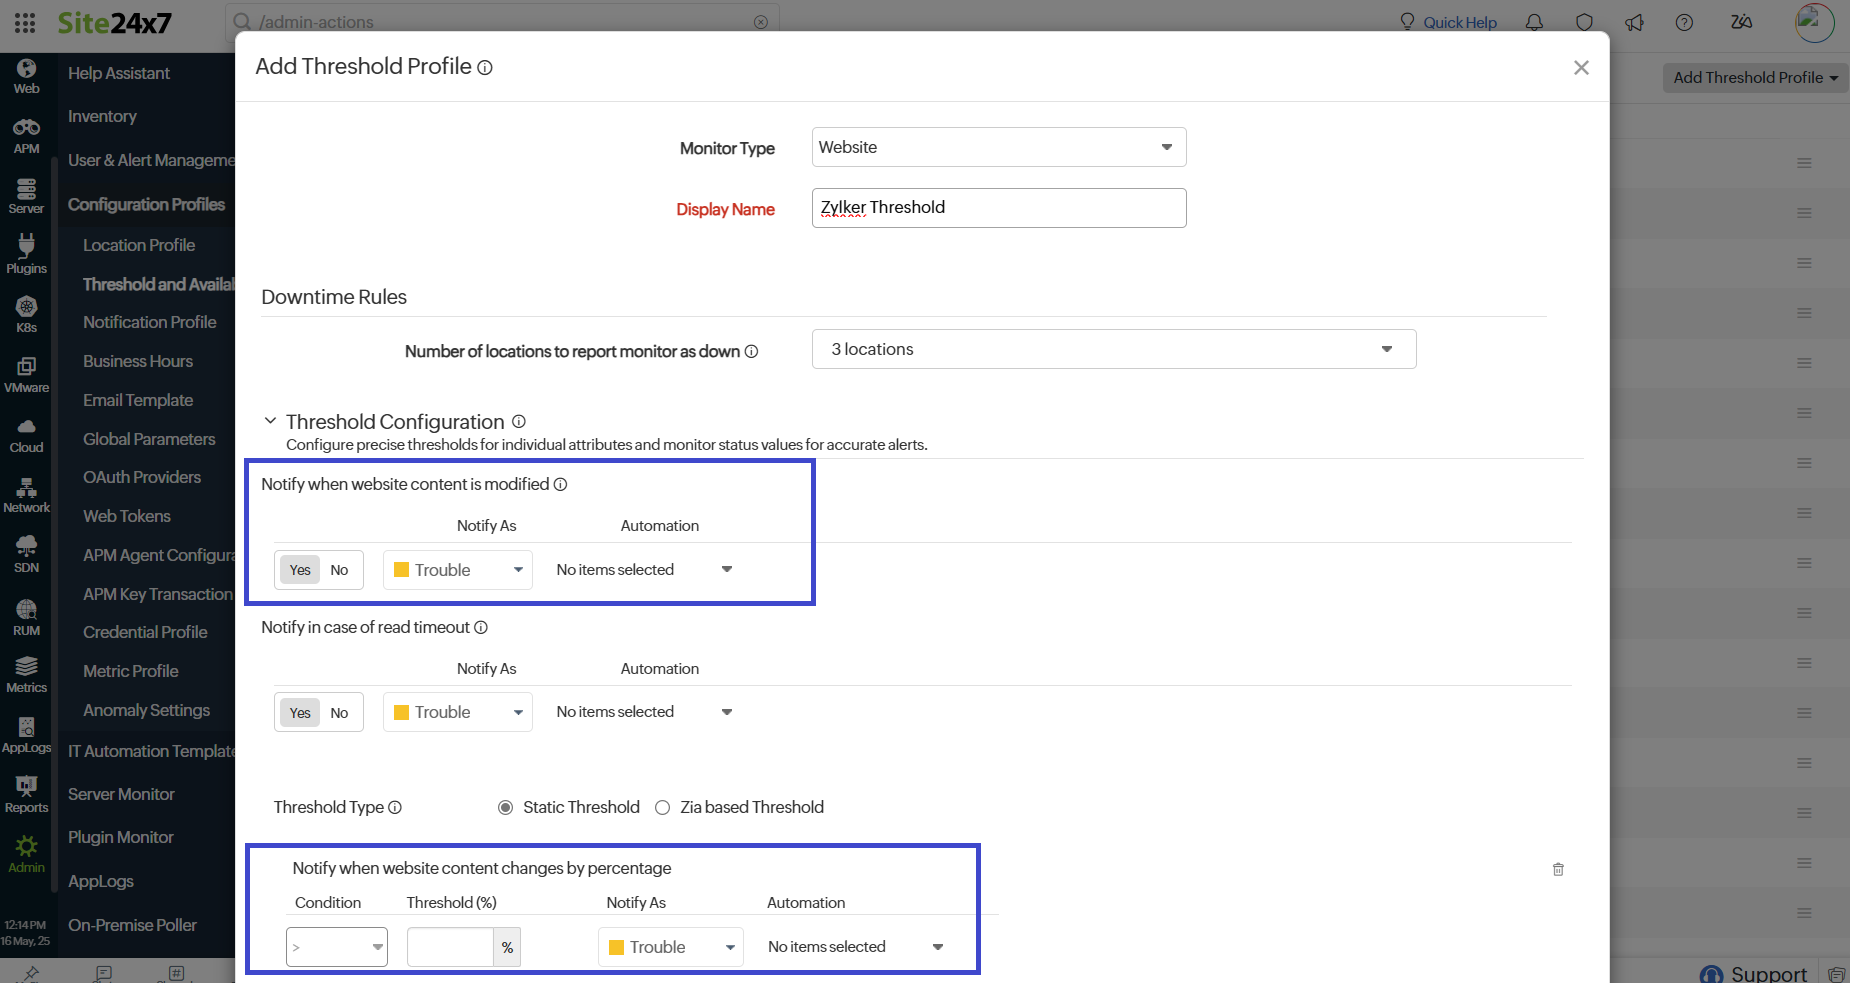Image resolution: width=1850 pixels, height=983 pixels.
Task: Open announcements megaphone icon
Action: pyautogui.click(x=1634, y=22)
